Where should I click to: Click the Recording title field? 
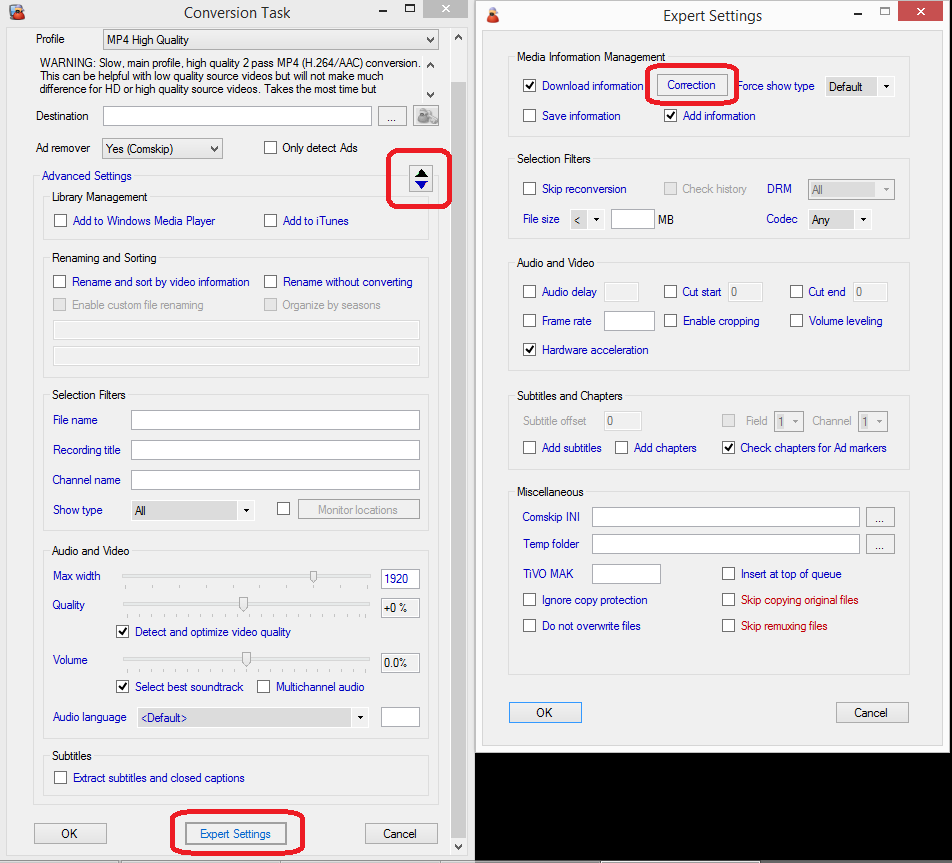pyautogui.click(x=275, y=449)
